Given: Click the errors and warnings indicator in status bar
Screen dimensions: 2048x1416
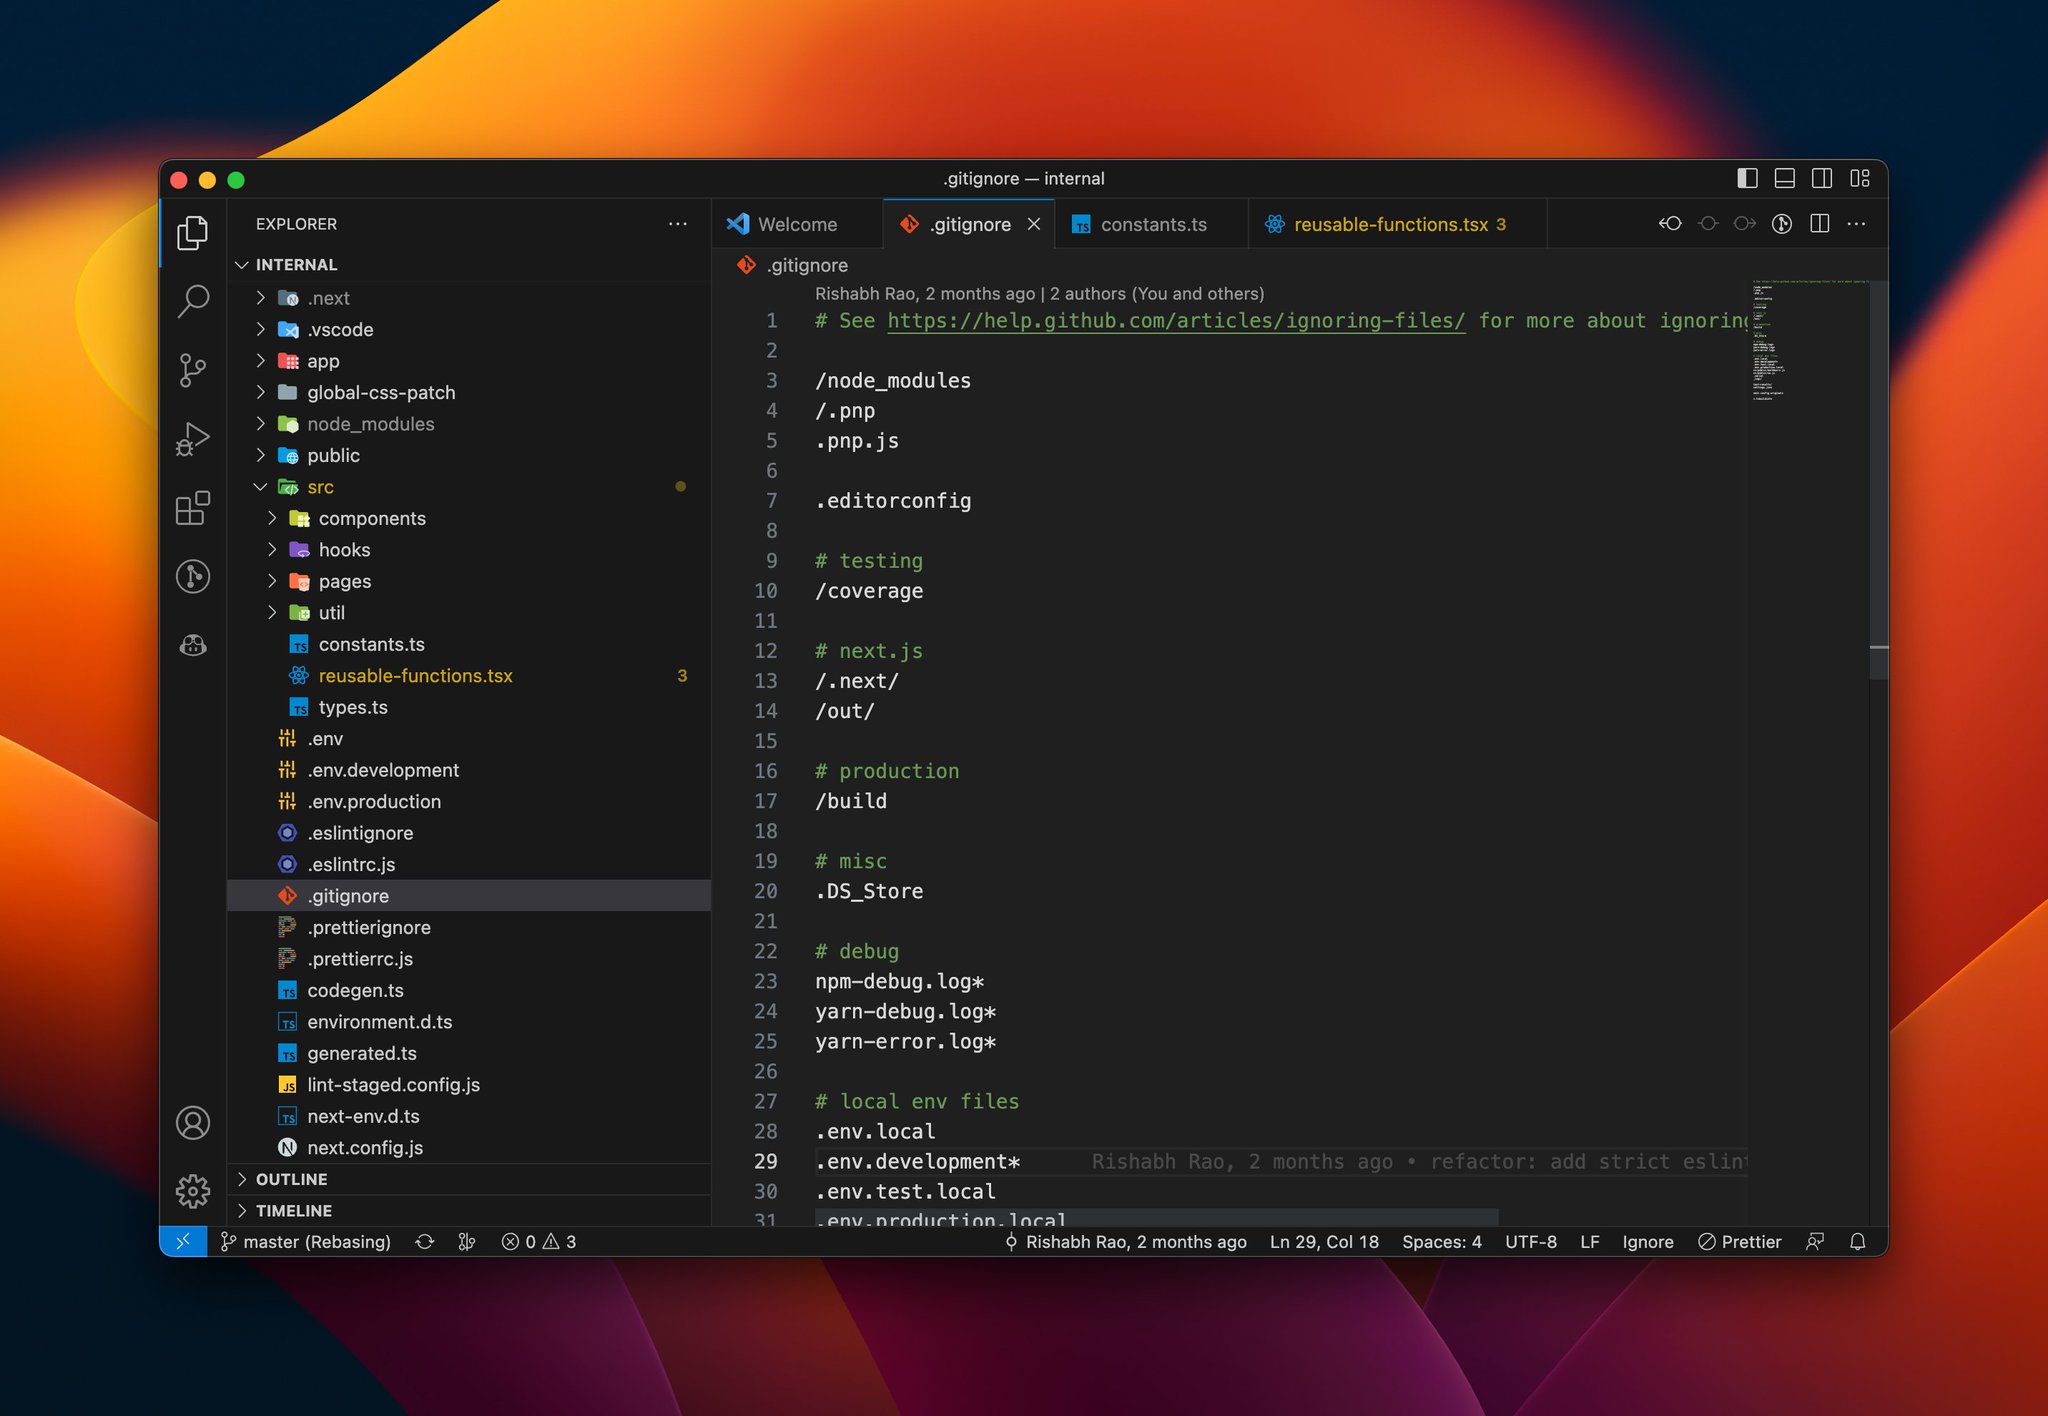Looking at the screenshot, I should (x=538, y=1241).
